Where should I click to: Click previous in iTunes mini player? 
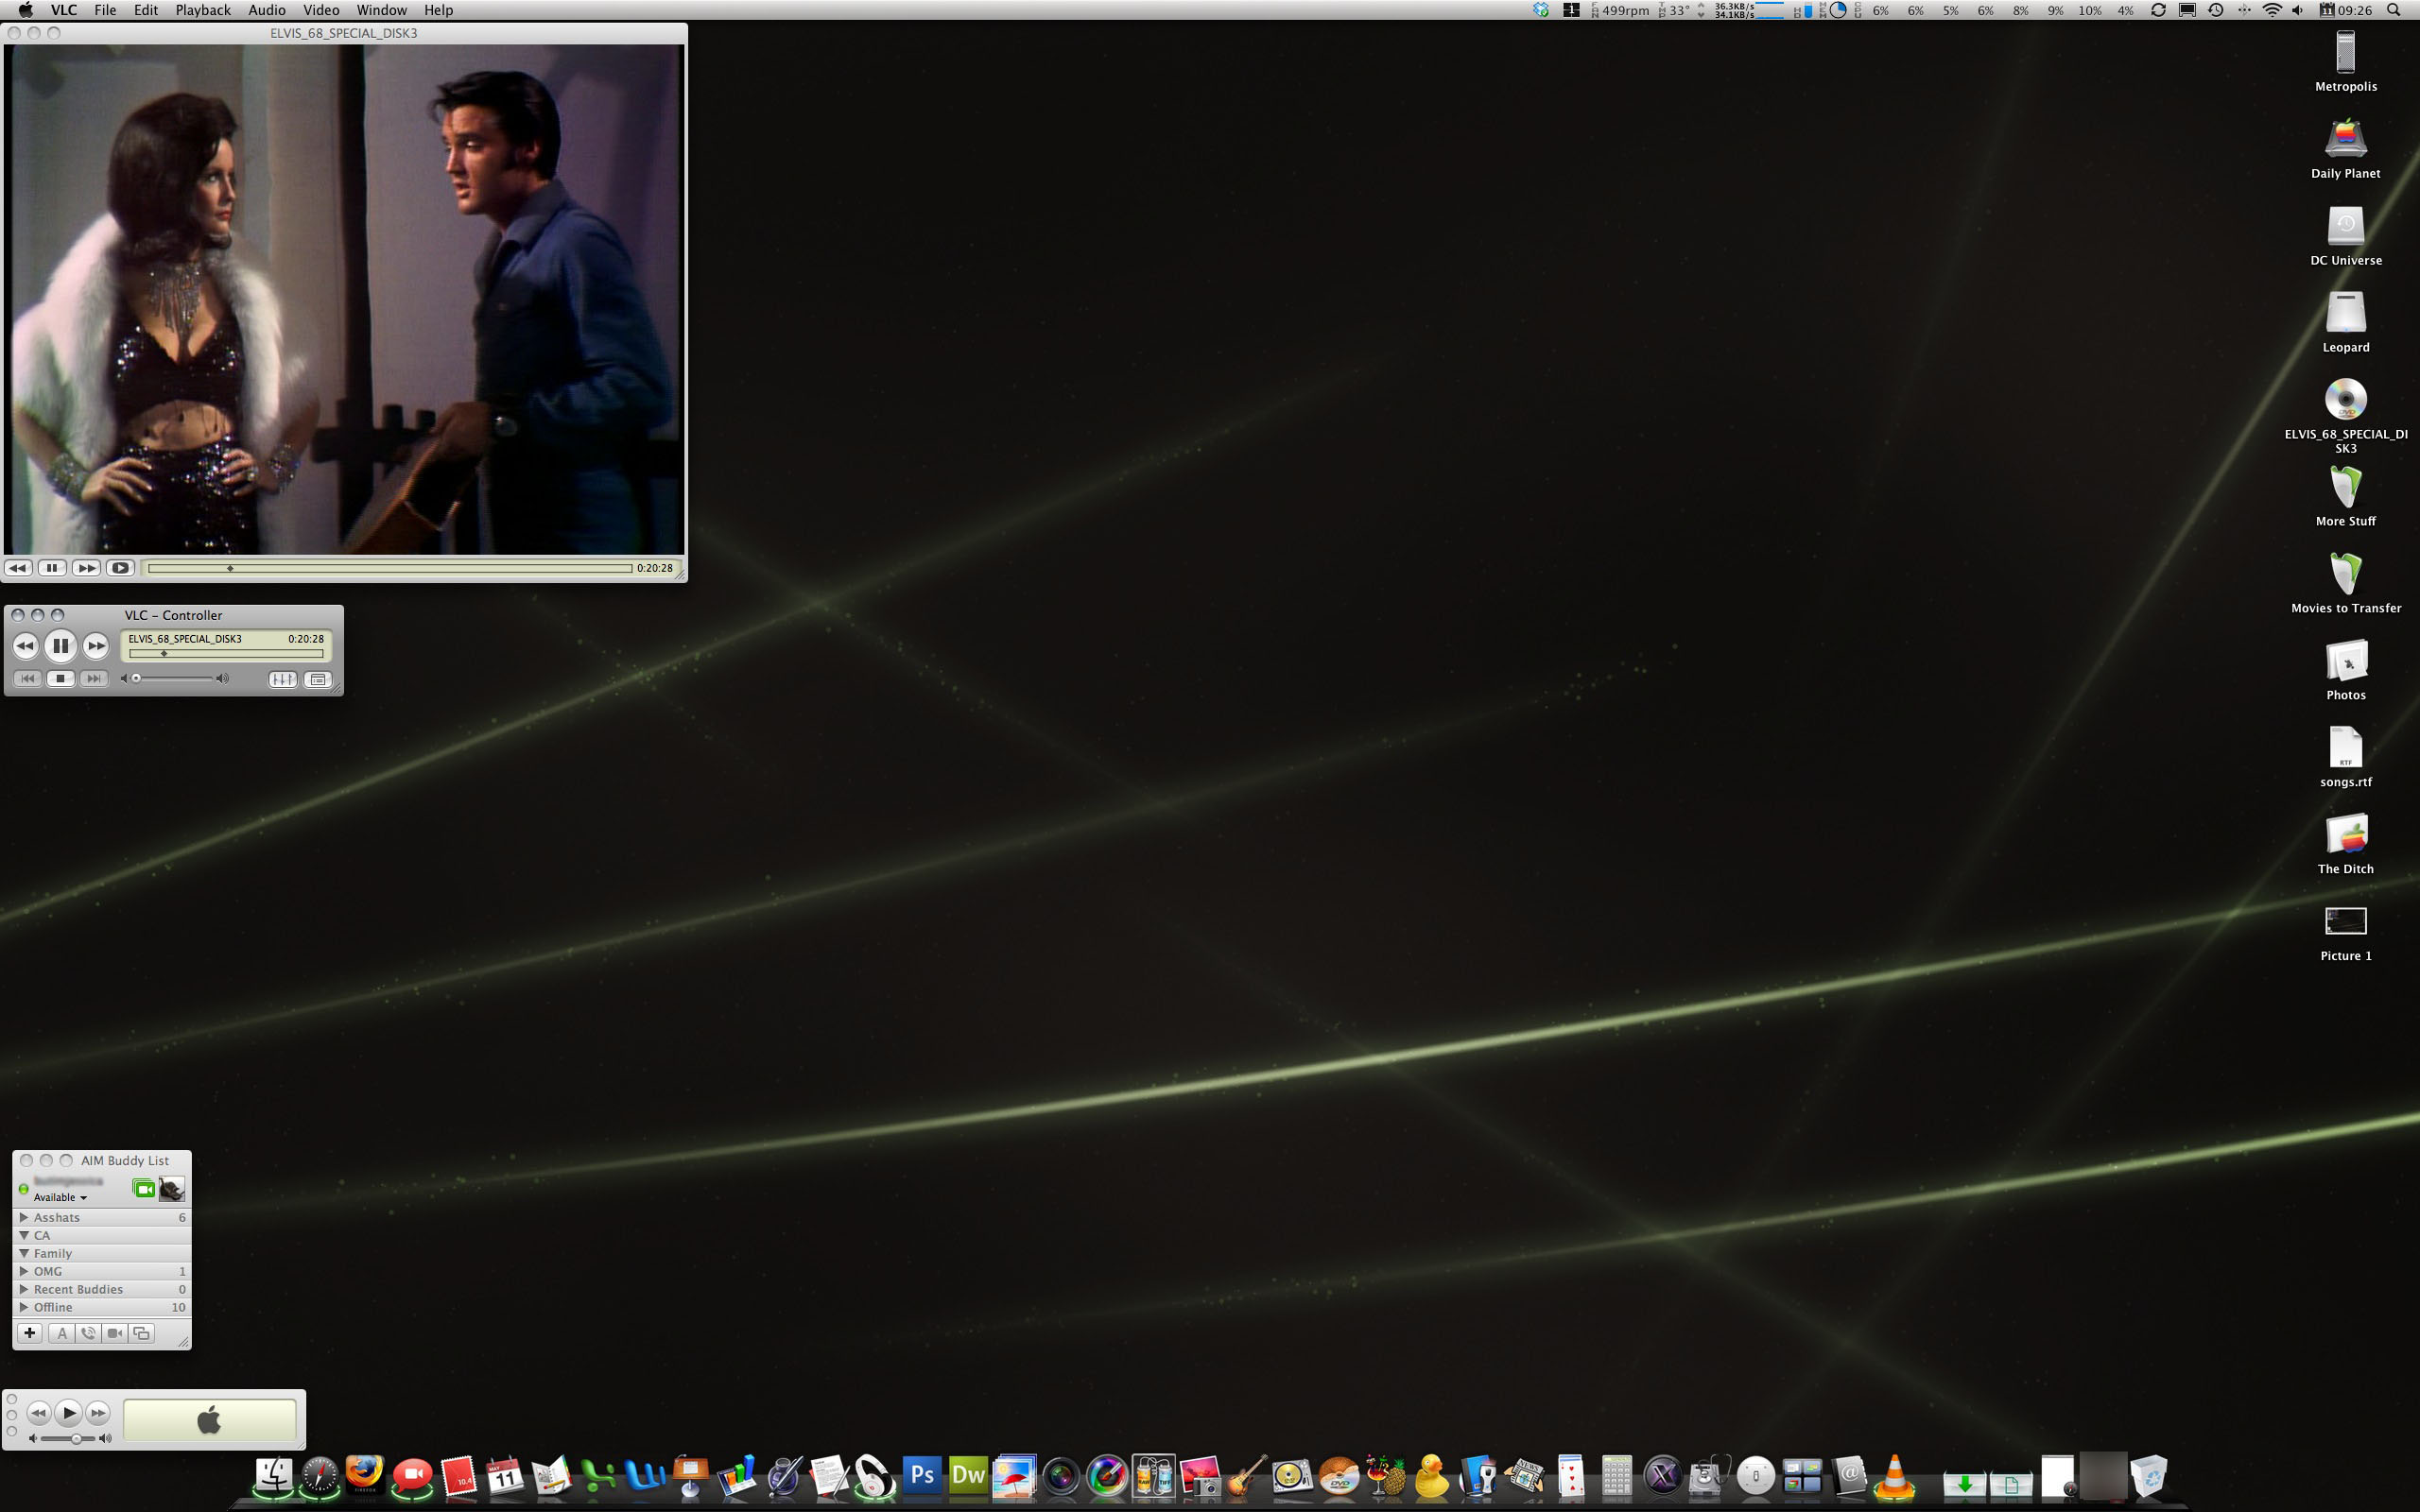pos(38,1413)
